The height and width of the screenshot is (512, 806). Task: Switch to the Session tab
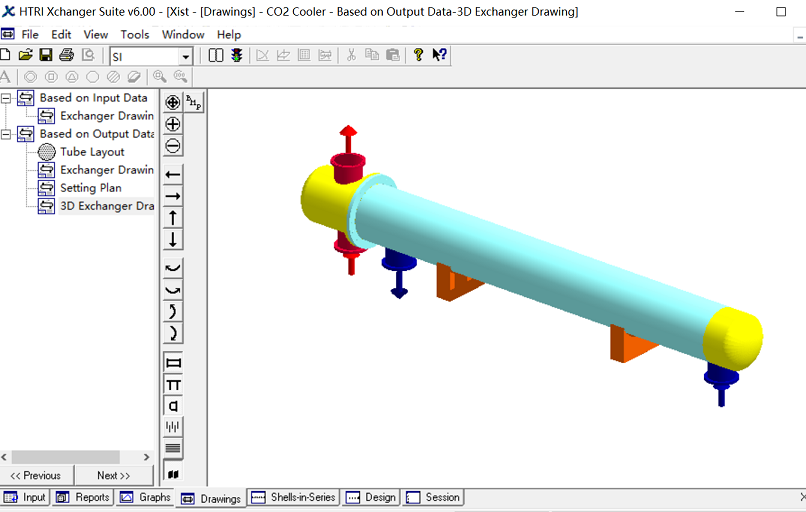pyautogui.click(x=433, y=498)
